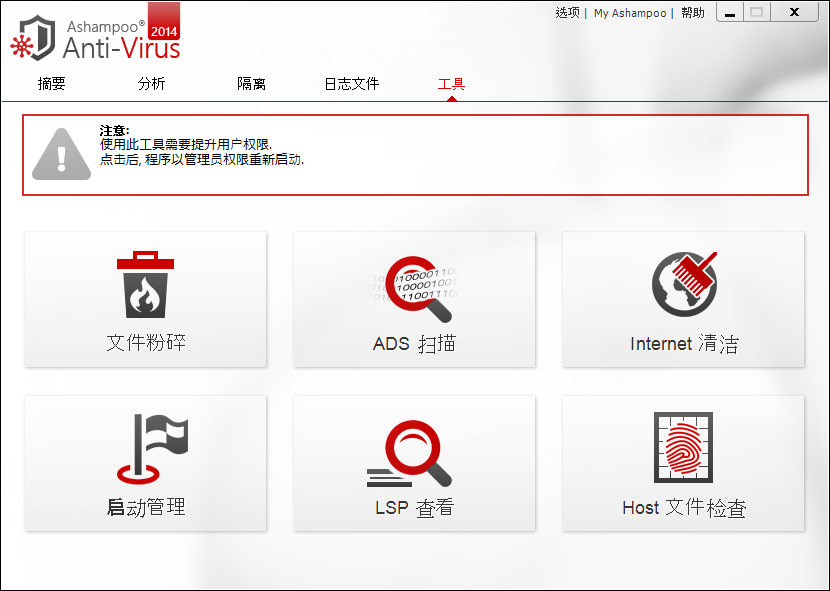Open Internet 清洁 globe brush icon
Image resolution: width=830 pixels, height=591 pixels.
684,285
